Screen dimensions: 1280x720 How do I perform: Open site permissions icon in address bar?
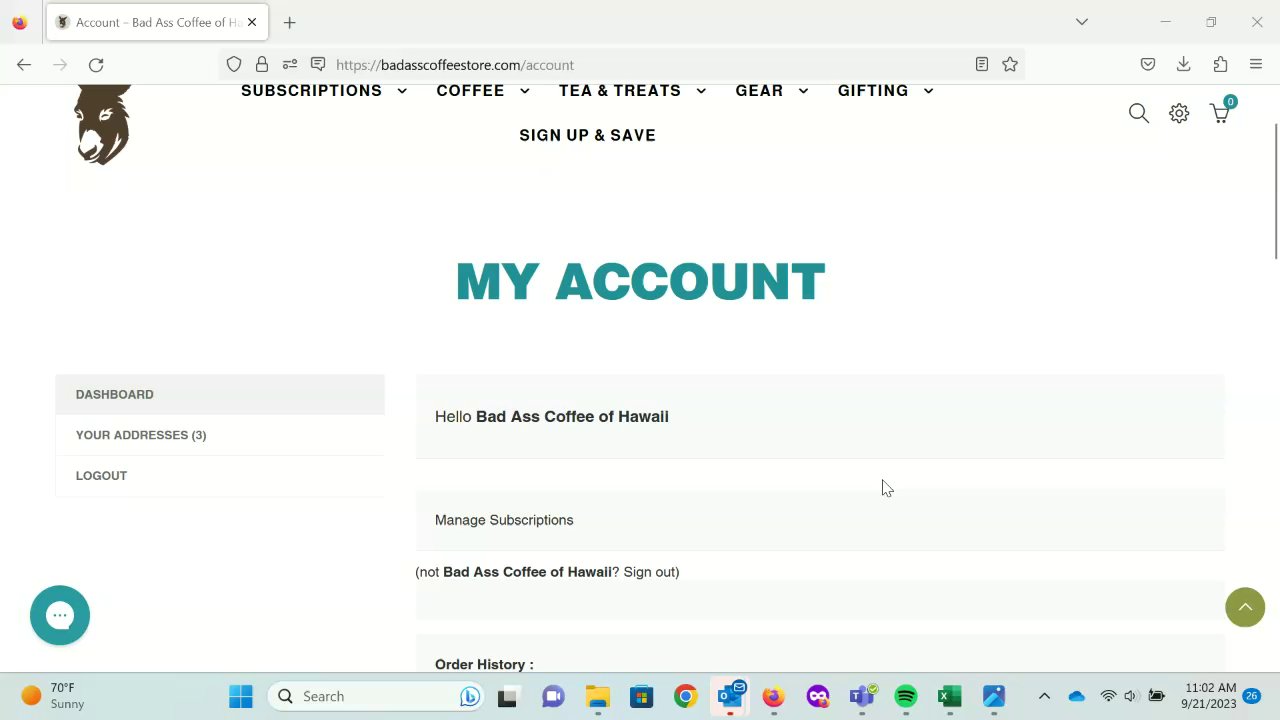tap(290, 65)
